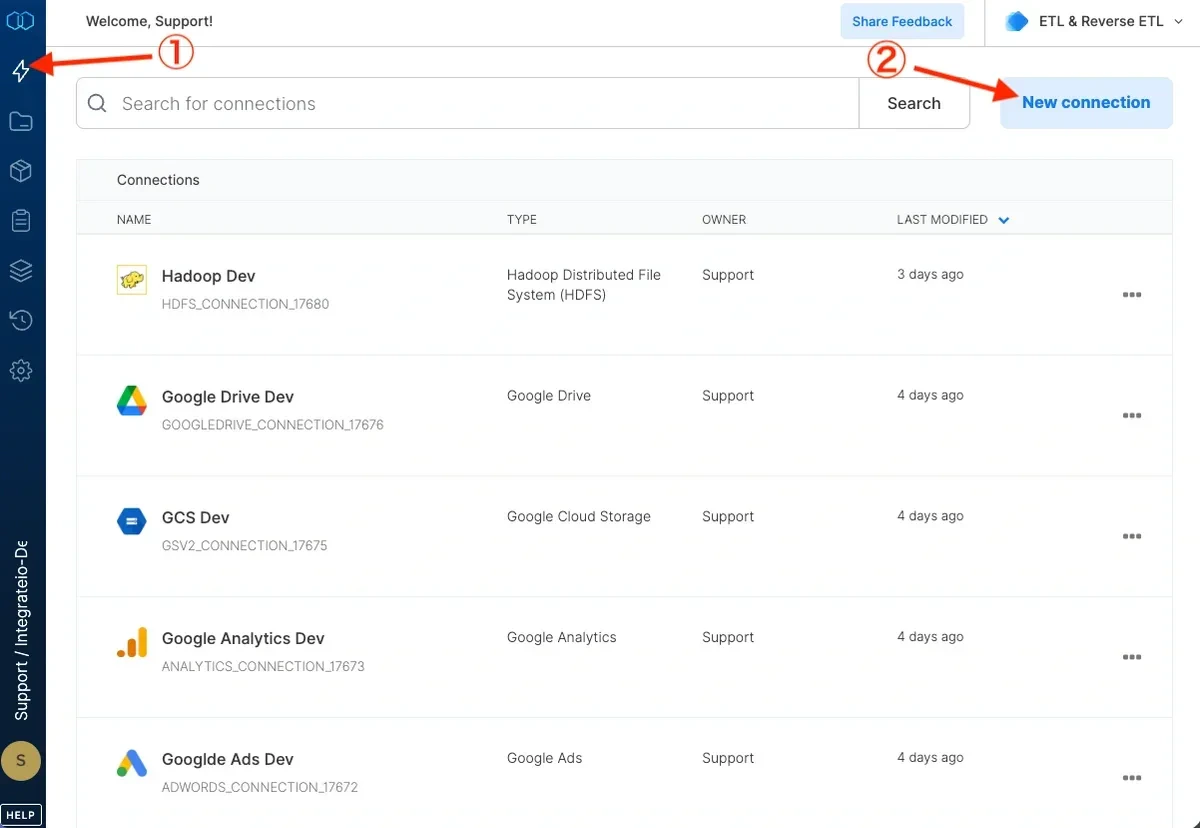Select the ADWORDS_CONNECTION_17672 identifier text

tap(260, 788)
